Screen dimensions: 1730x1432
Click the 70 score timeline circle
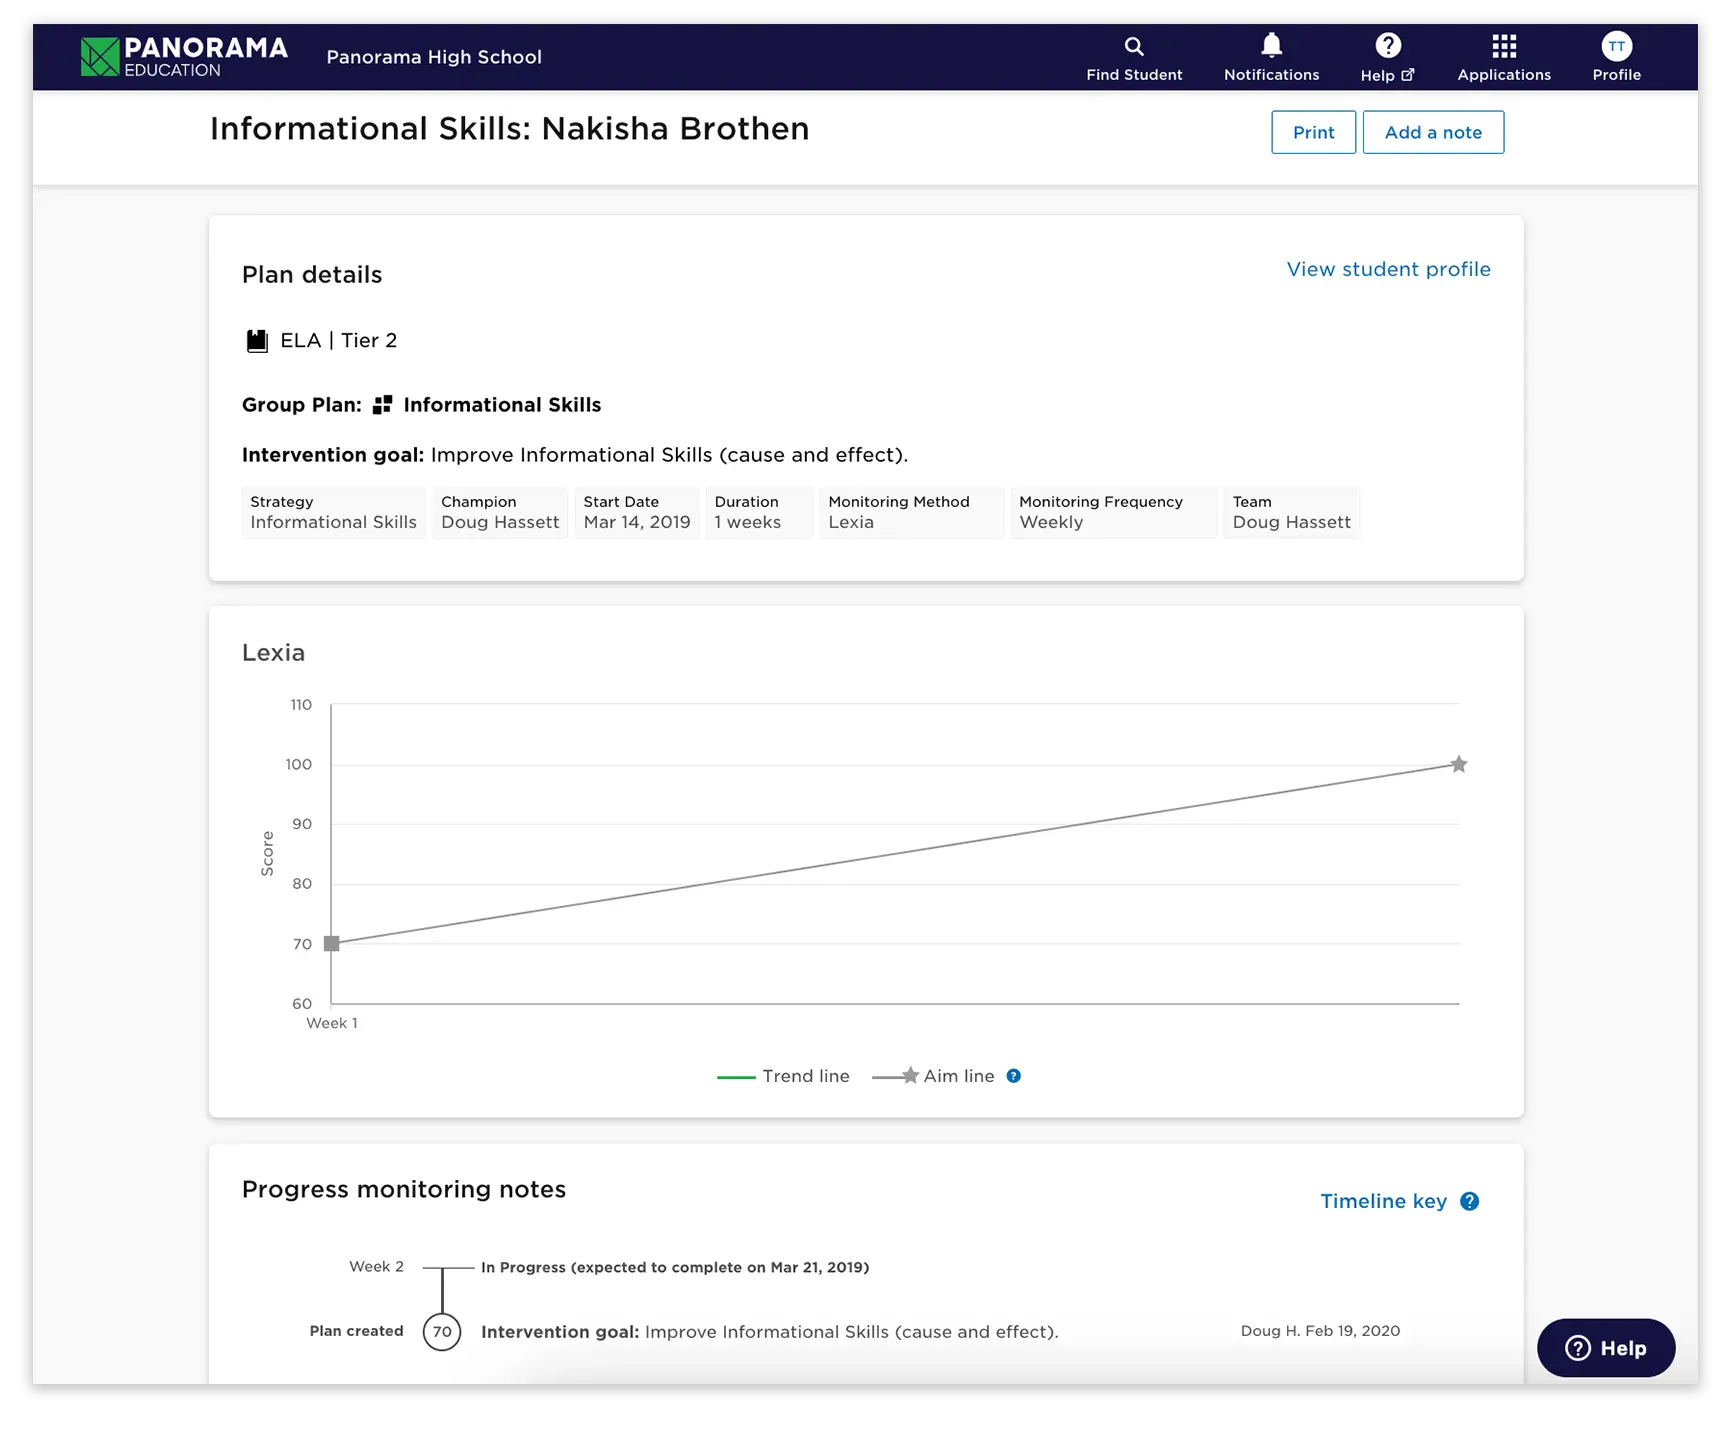[x=442, y=1331]
